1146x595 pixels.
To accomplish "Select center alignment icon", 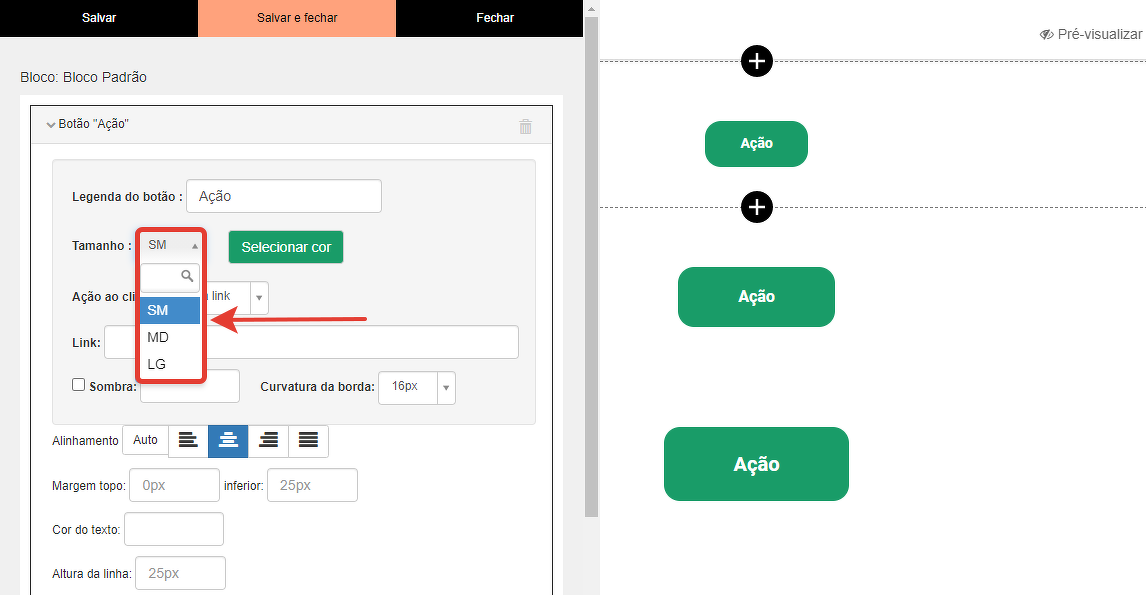I will [228, 441].
